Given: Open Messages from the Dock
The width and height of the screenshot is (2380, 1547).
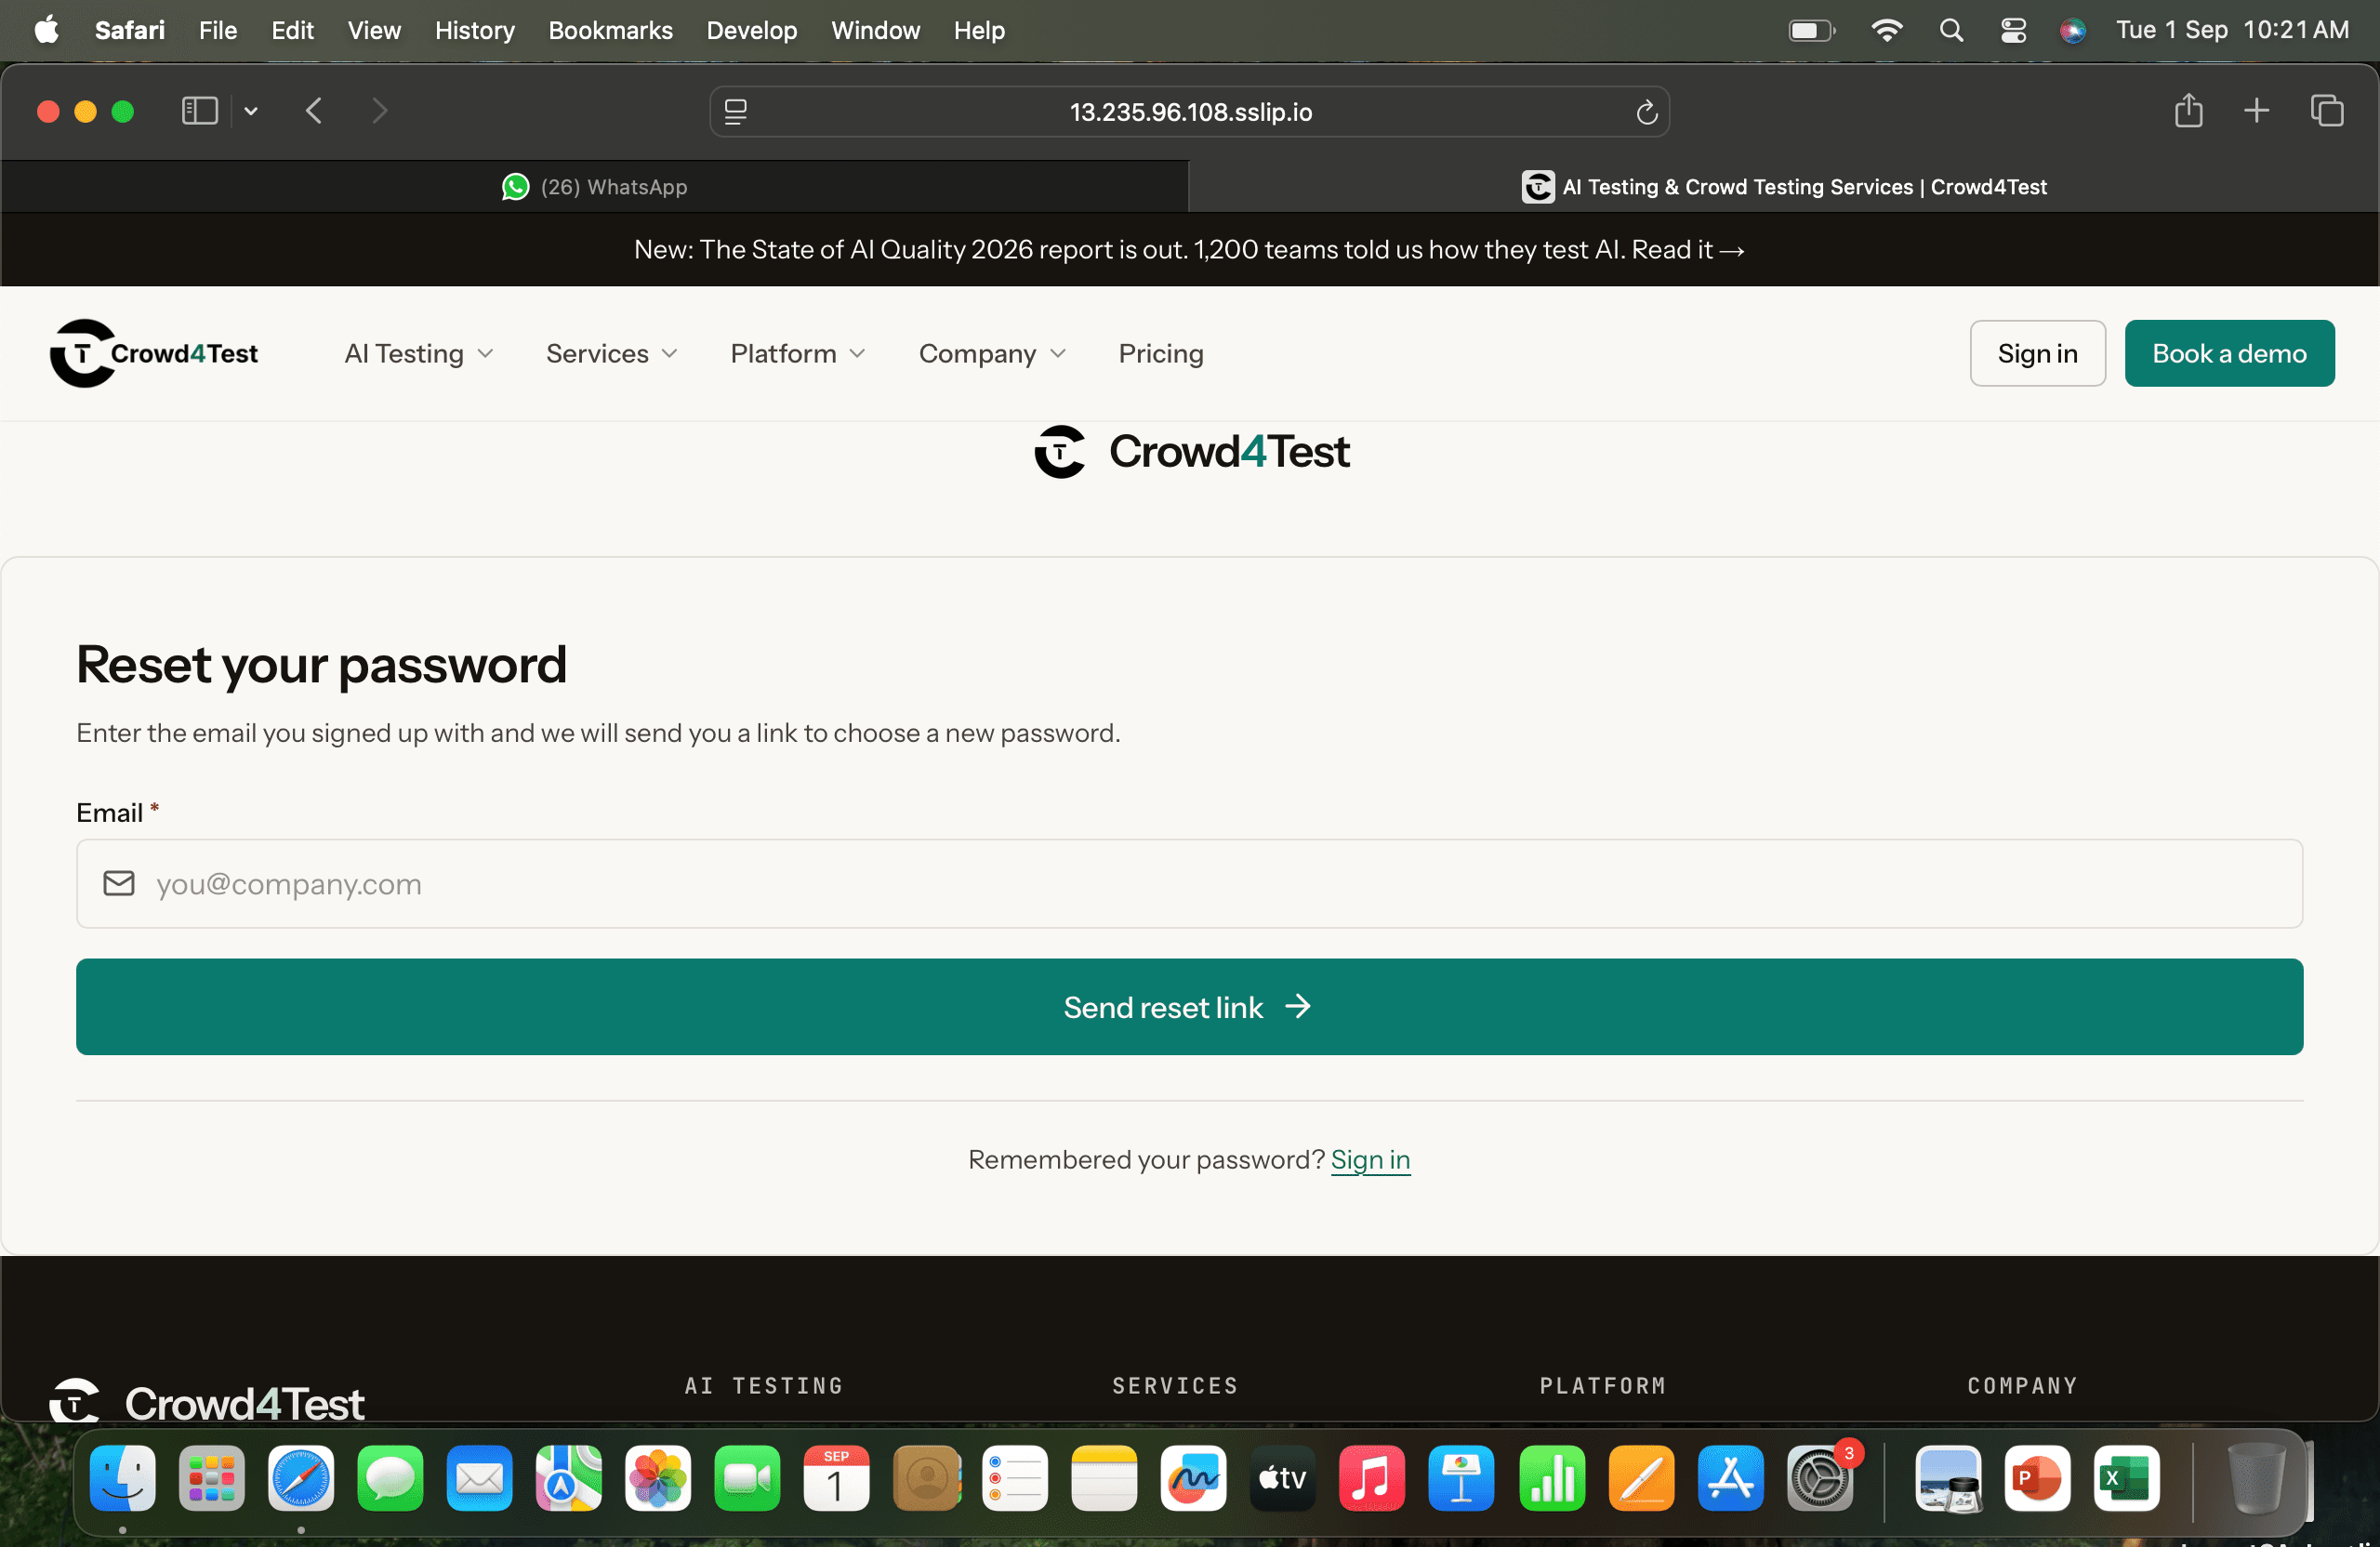Looking at the screenshot, I should click(390, 1477).
